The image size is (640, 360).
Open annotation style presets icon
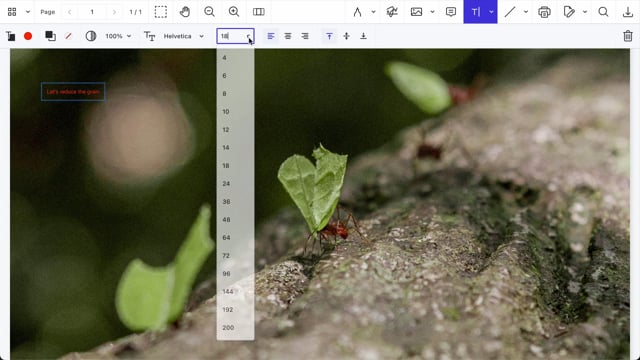11,36
